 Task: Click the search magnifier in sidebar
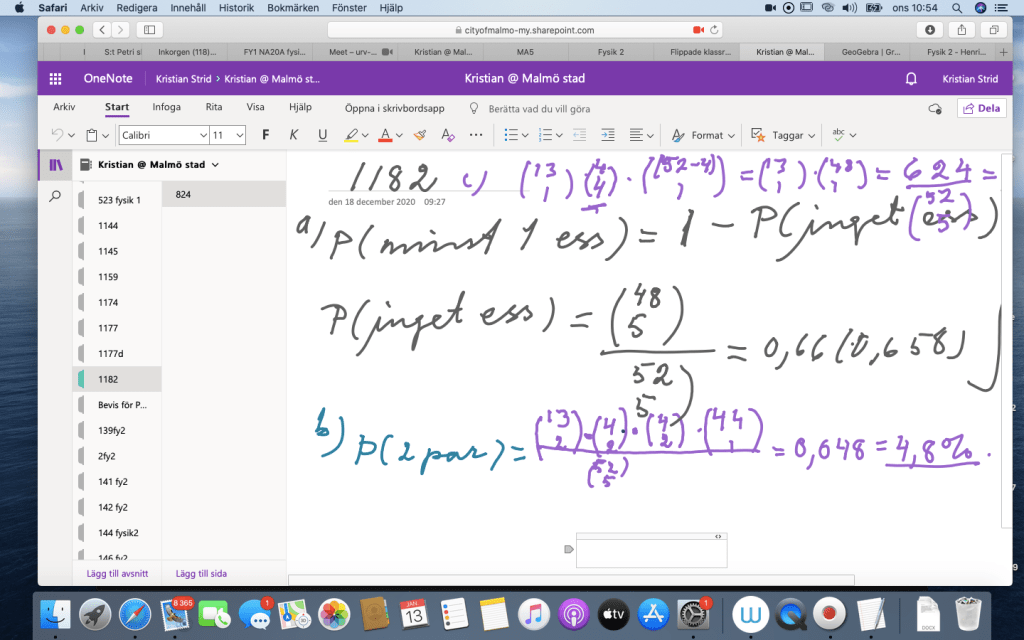[56, 197]
